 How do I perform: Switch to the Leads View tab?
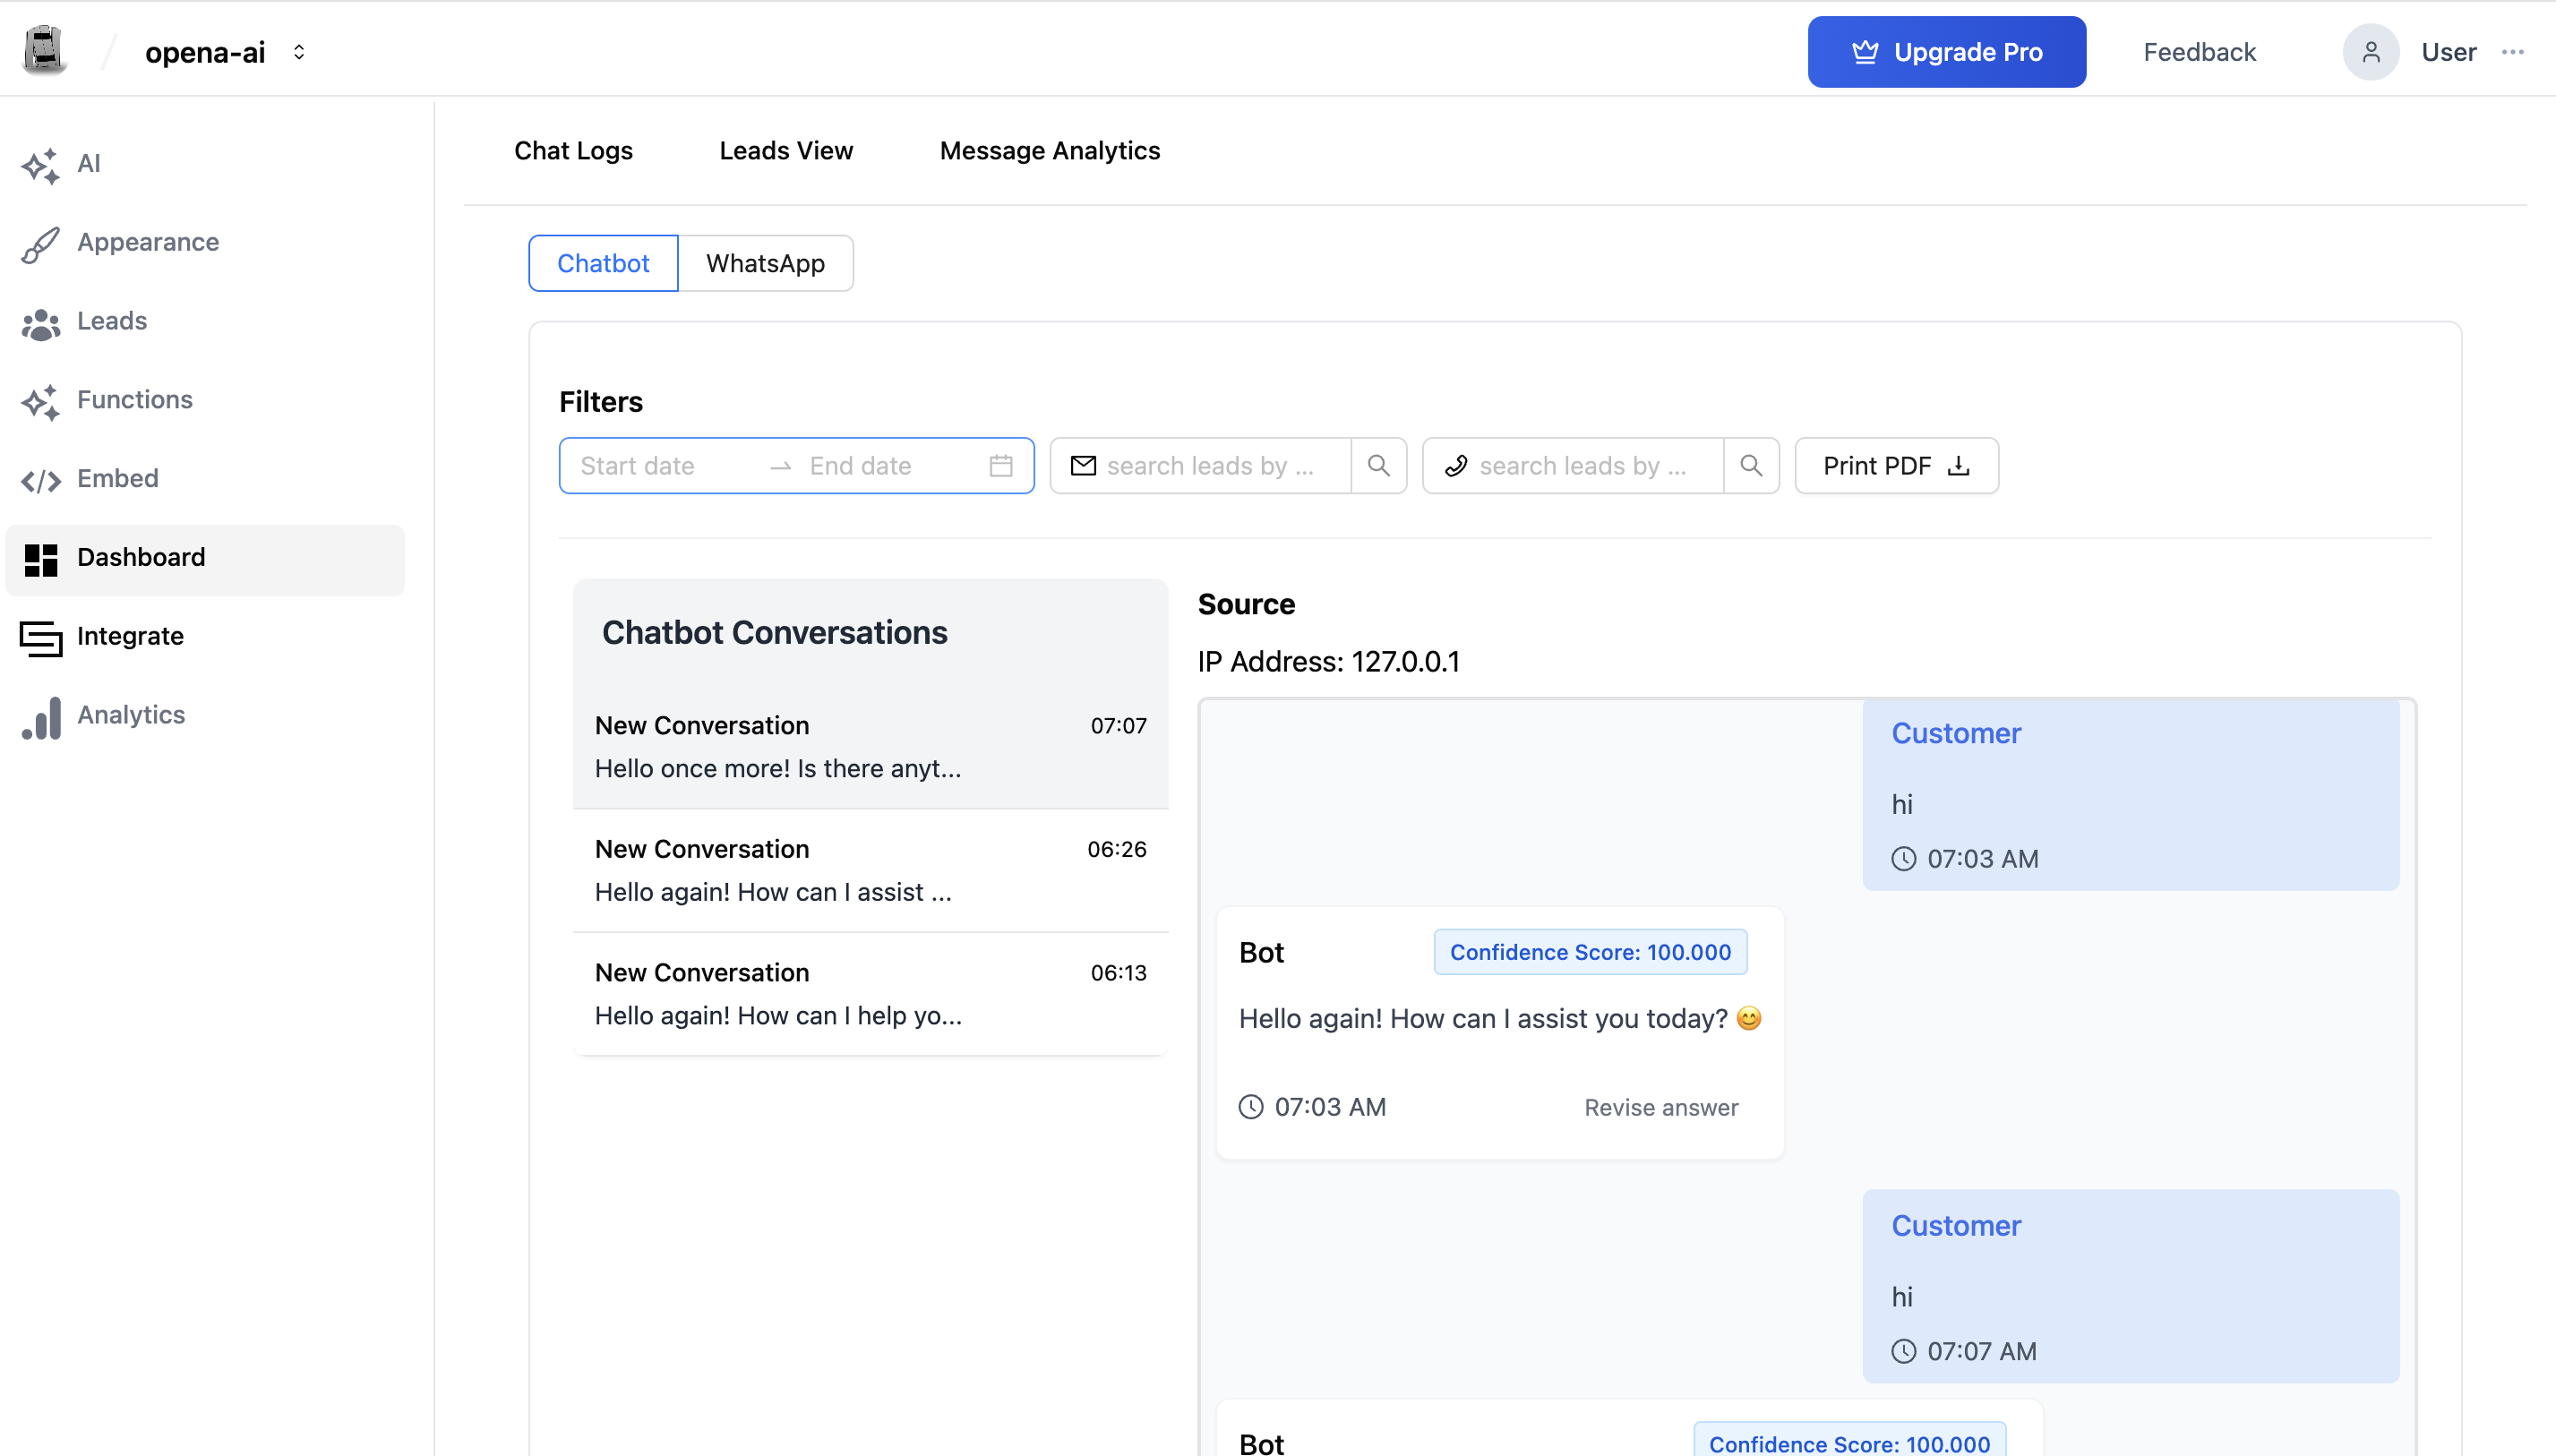[x=786, y=150]
